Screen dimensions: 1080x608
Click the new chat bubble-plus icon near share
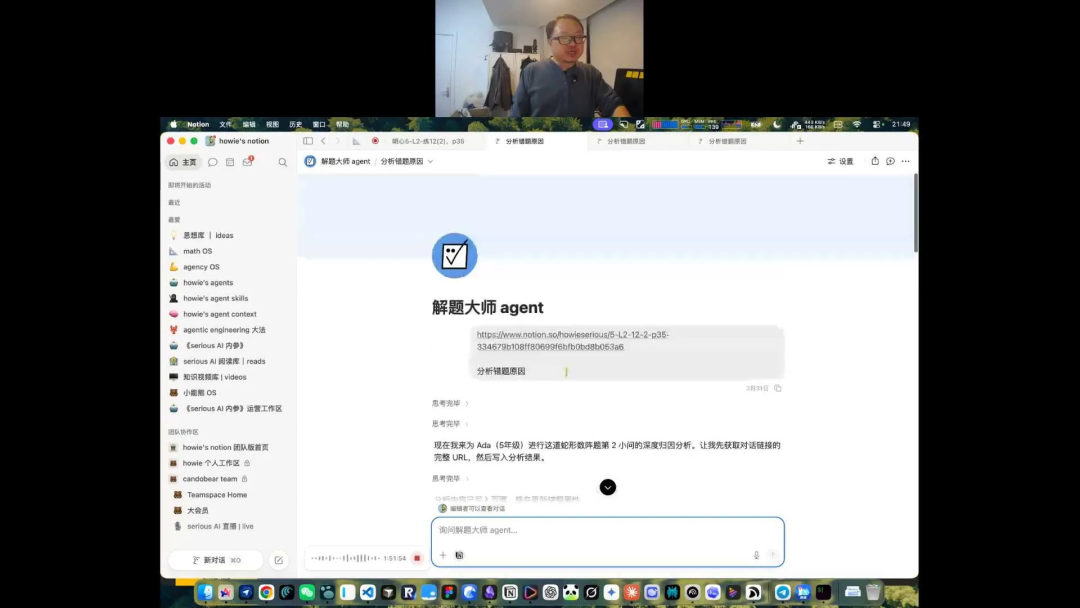[x=891, y=161]
